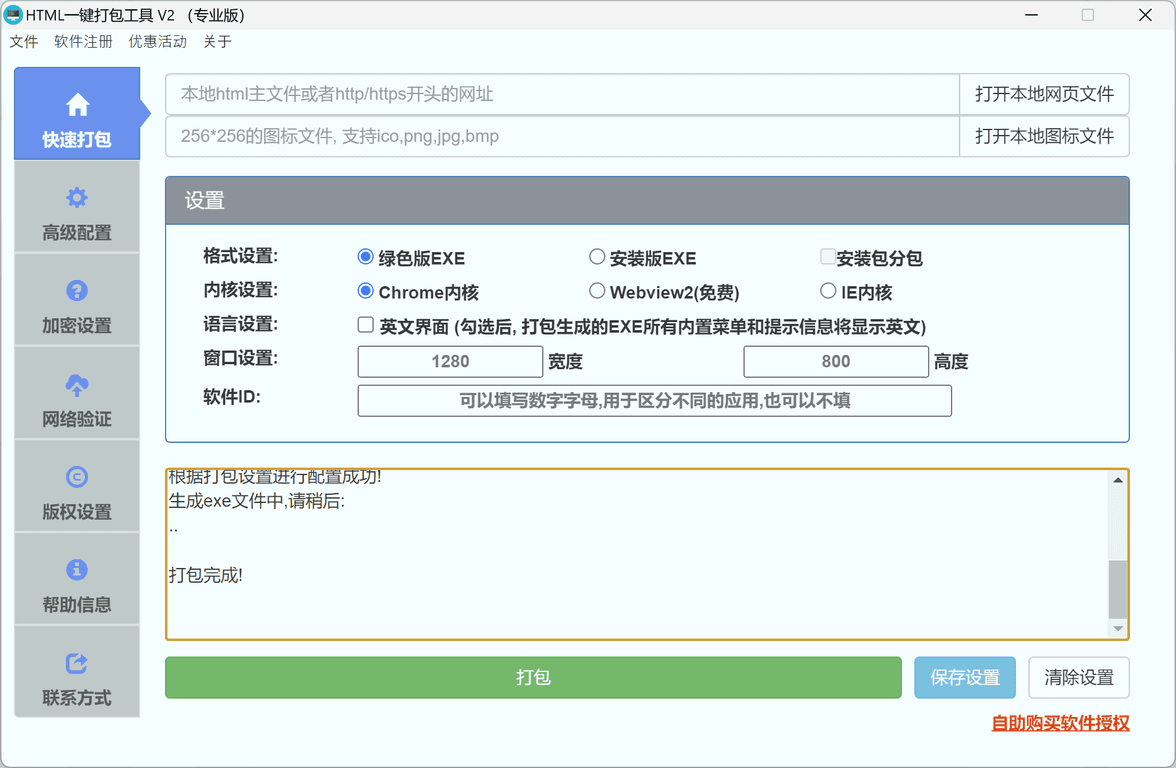Open 高级配置 gear icon panel

coord(77,207)
